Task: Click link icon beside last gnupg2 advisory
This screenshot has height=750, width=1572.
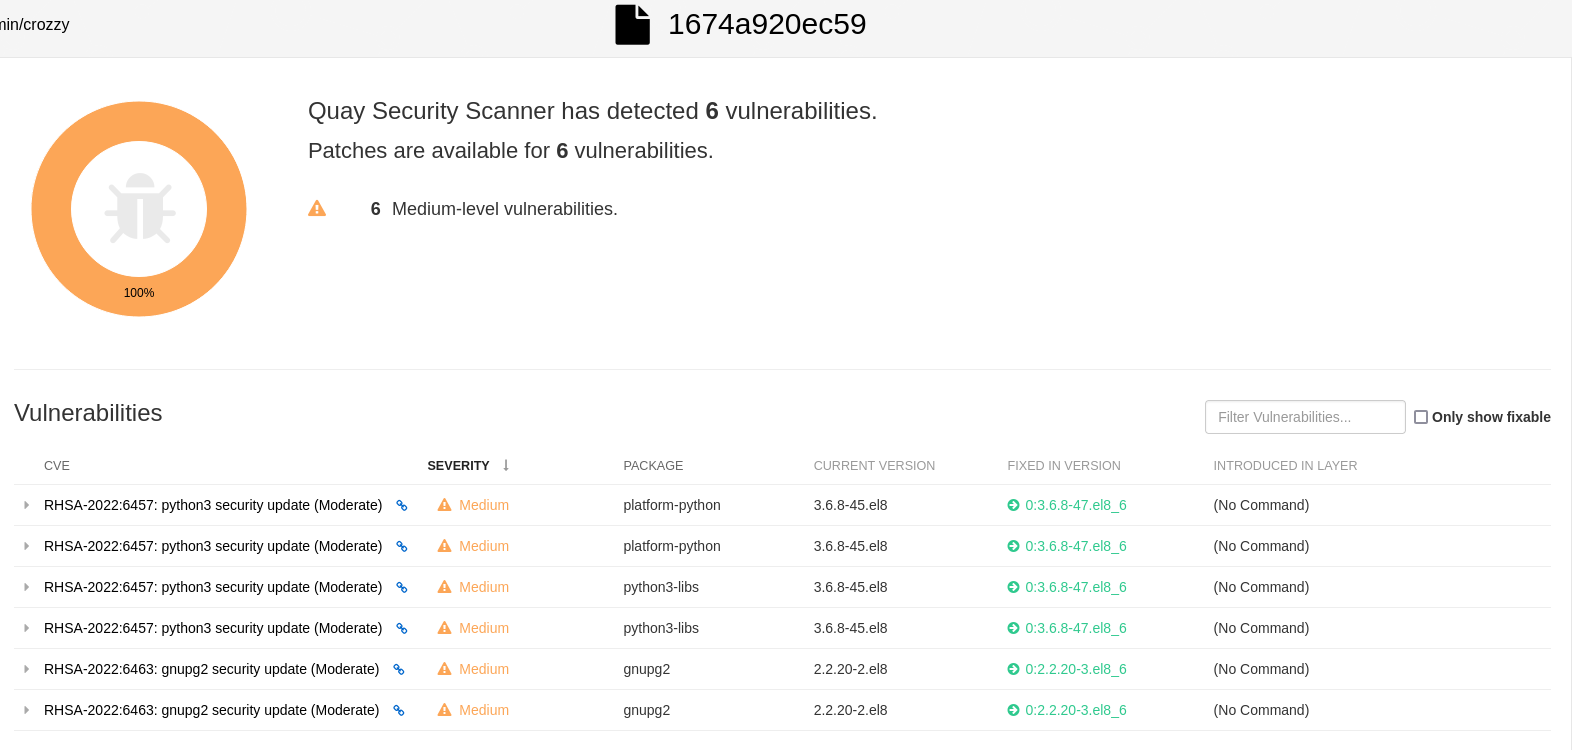Action: [399, 711]
